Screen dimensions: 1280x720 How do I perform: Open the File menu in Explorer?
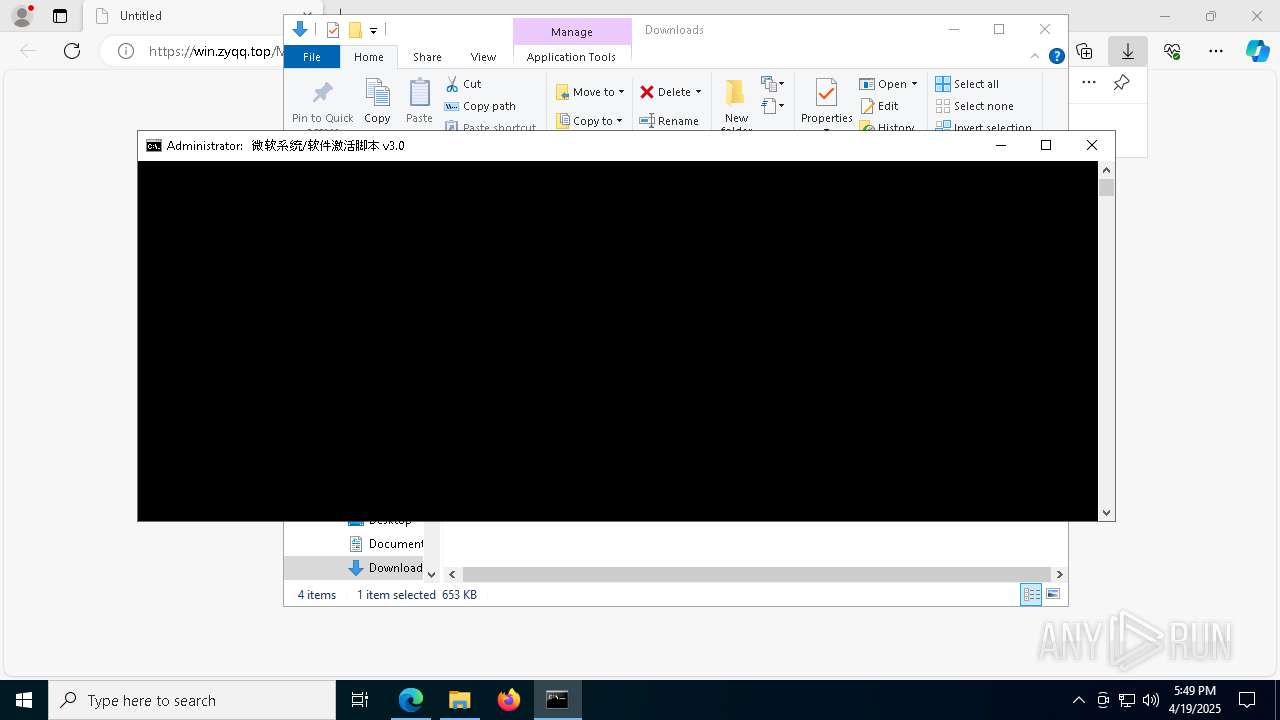(312, 57)
